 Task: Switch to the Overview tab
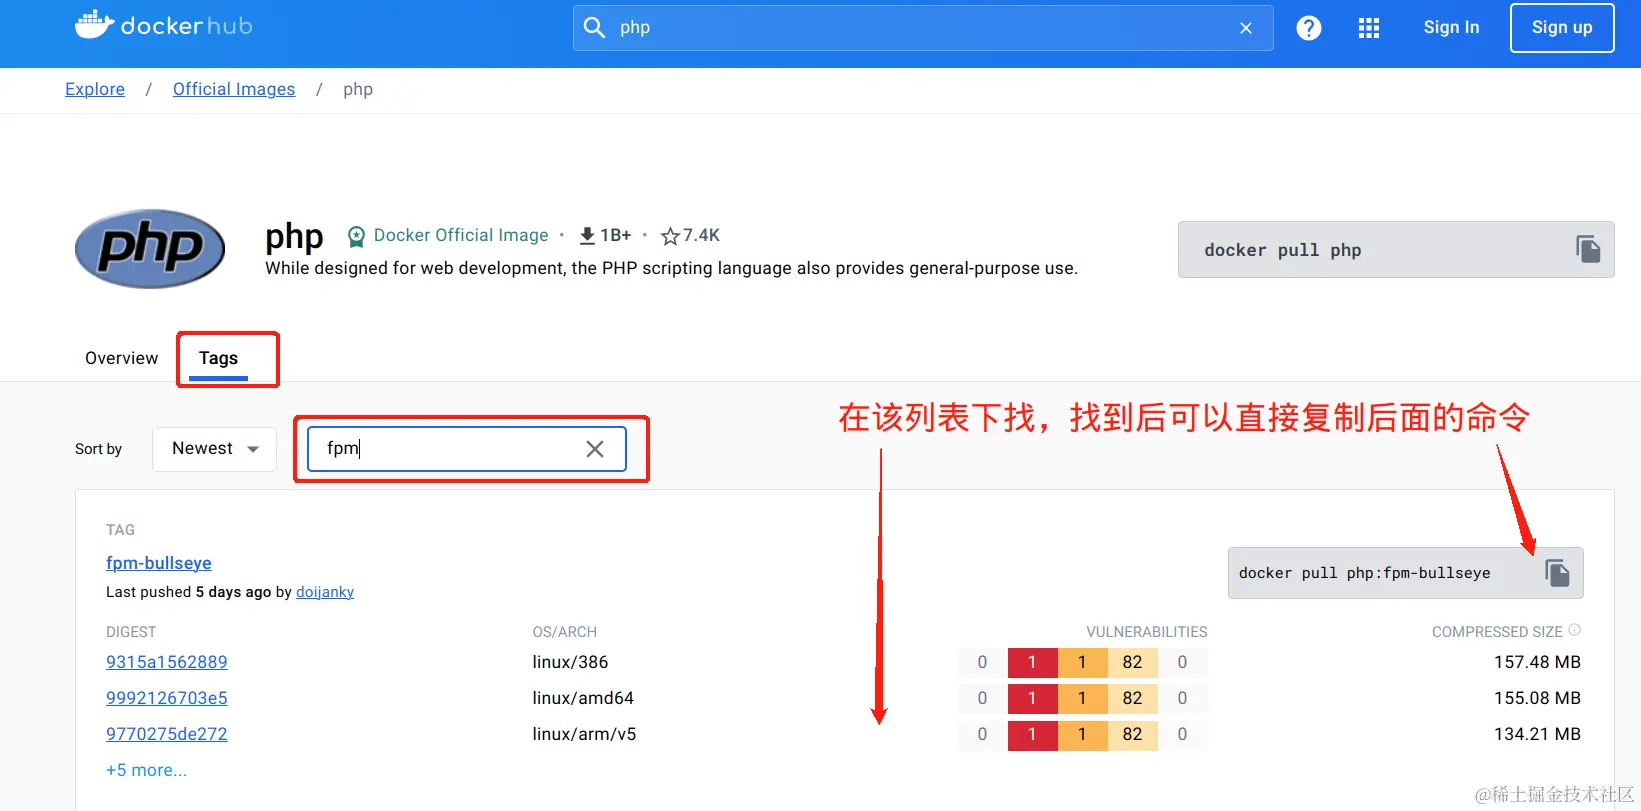coord(121,358)
